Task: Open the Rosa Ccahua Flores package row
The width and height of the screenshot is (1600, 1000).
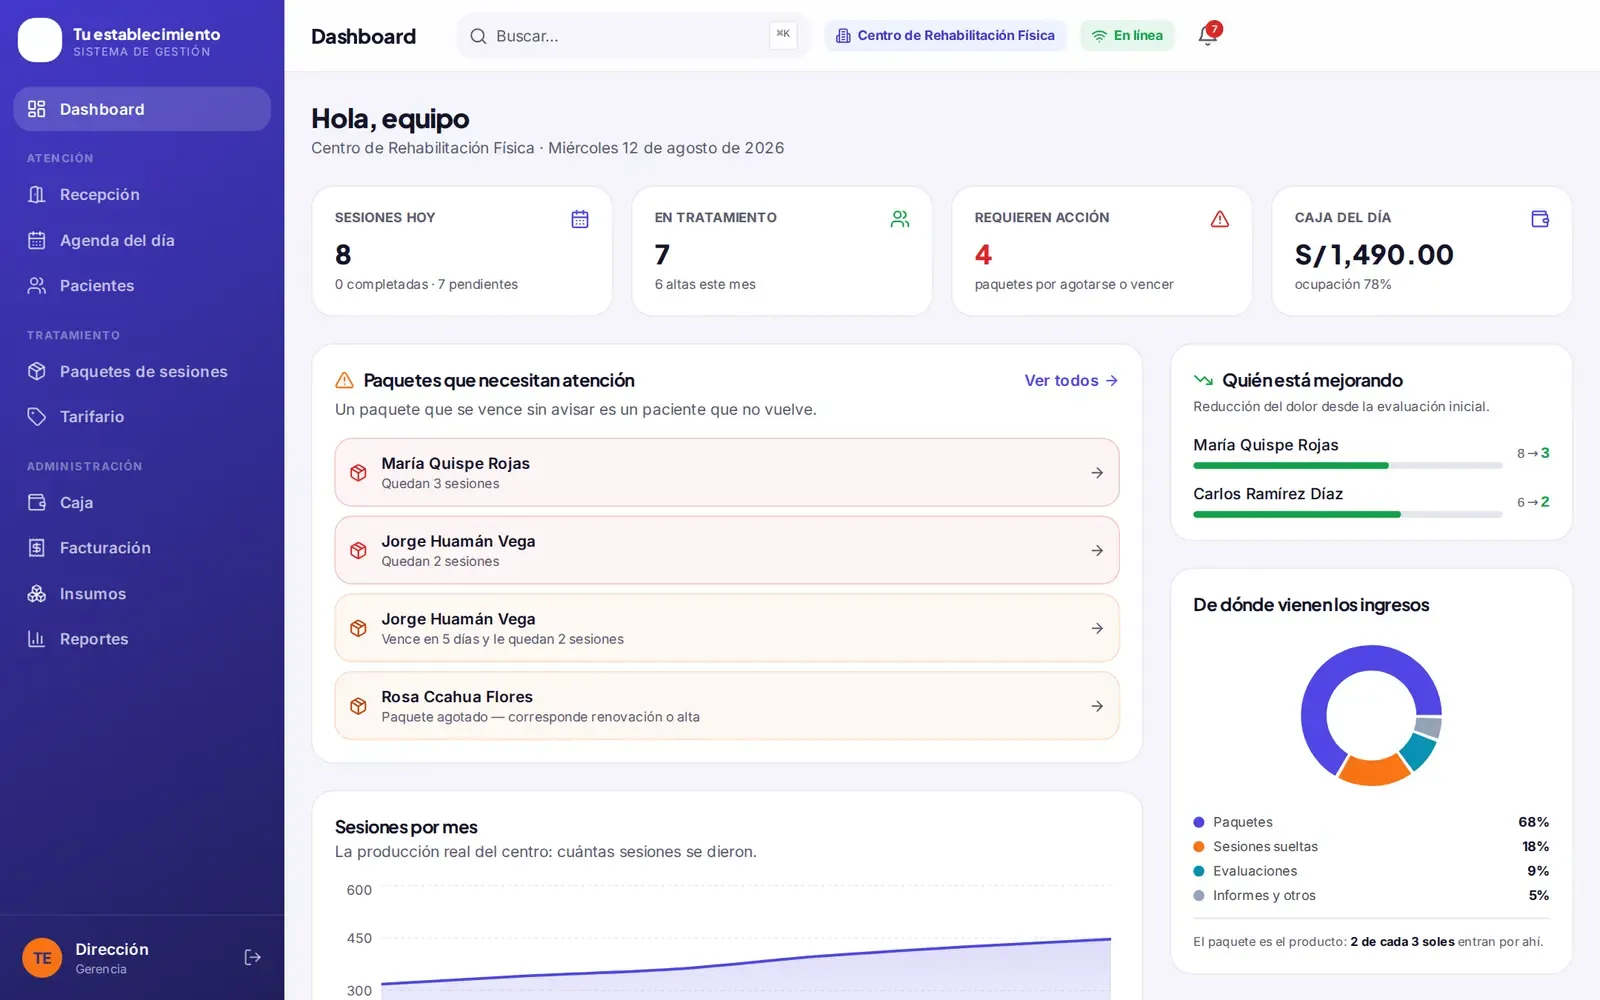Action: [x=727, y=706]
